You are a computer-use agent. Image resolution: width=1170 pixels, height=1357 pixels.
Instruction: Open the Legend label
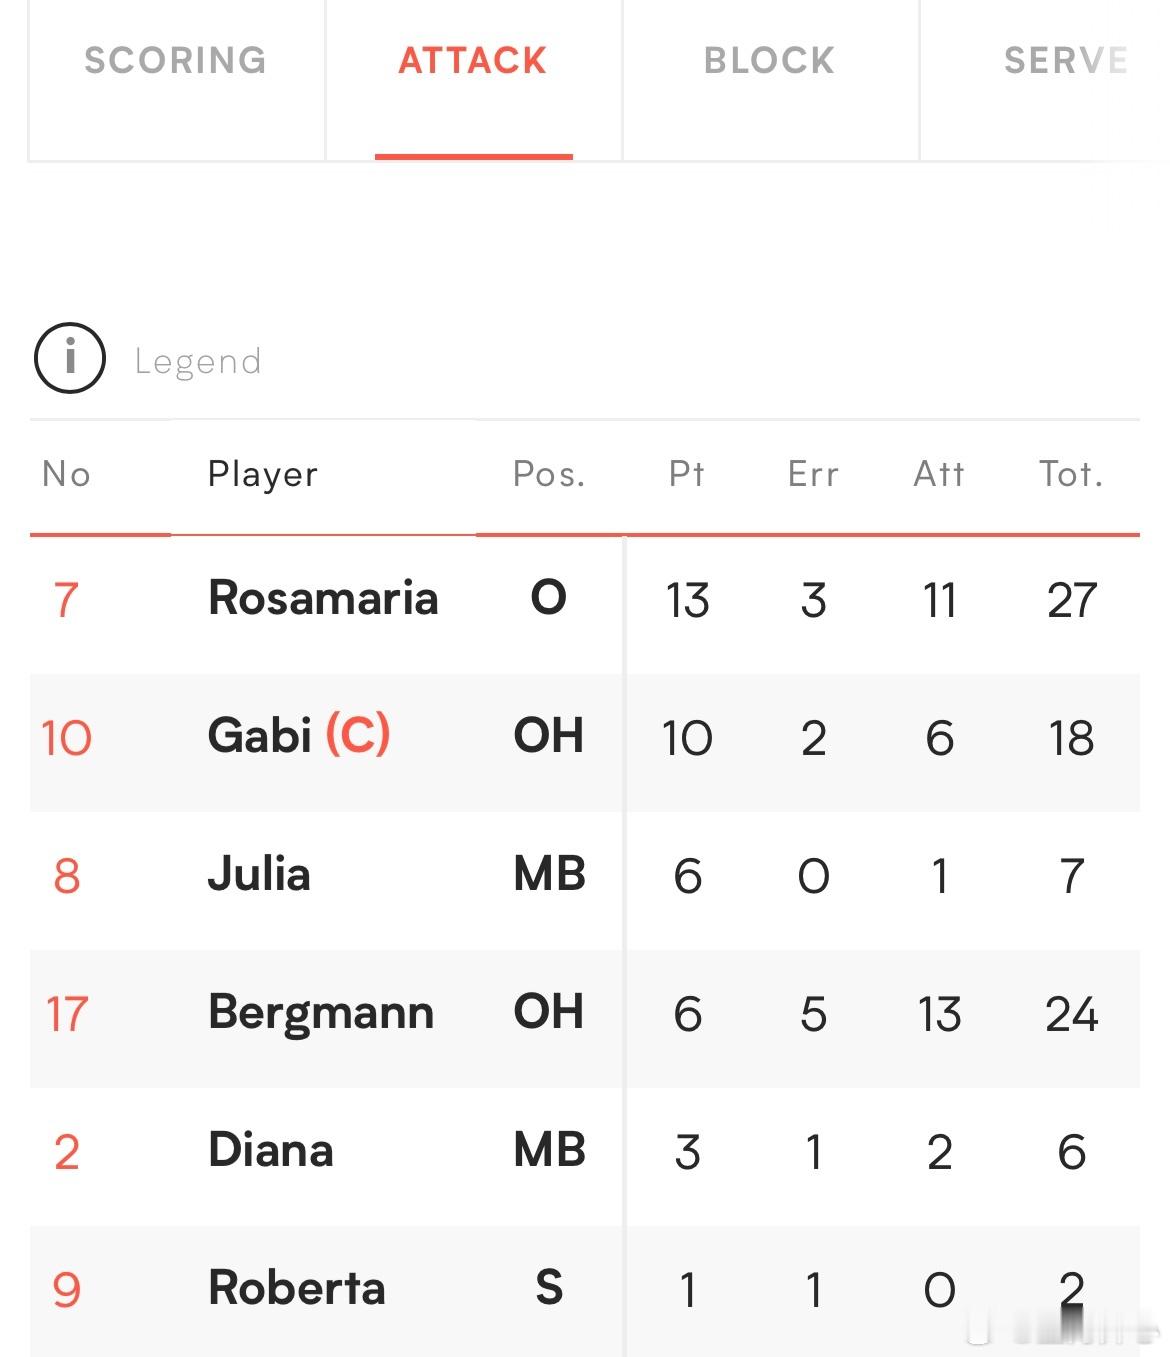point(198,361)
